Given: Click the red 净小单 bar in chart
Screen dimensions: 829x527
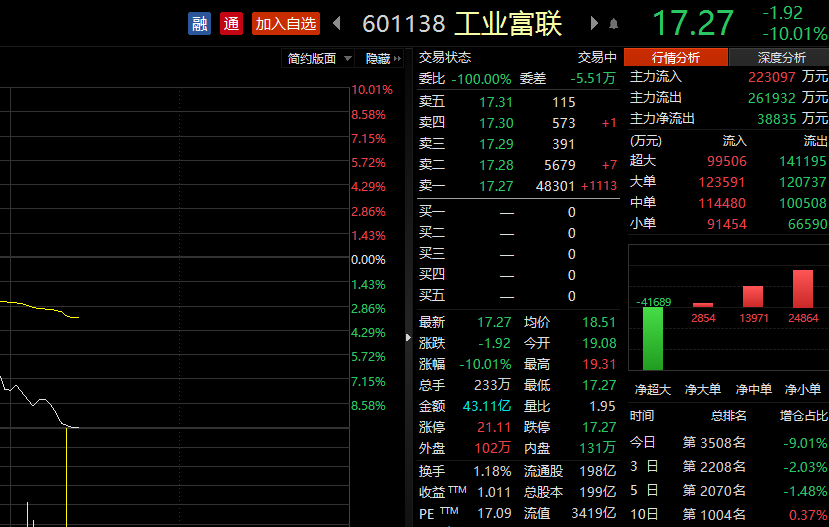Looking at the screenshot, I should coord(803,289).
